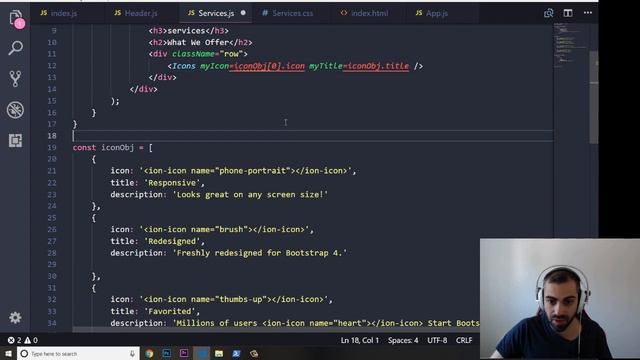Open the Manage gear menu
This screenshot has height=360, width=640.
(x=16, y=318)
